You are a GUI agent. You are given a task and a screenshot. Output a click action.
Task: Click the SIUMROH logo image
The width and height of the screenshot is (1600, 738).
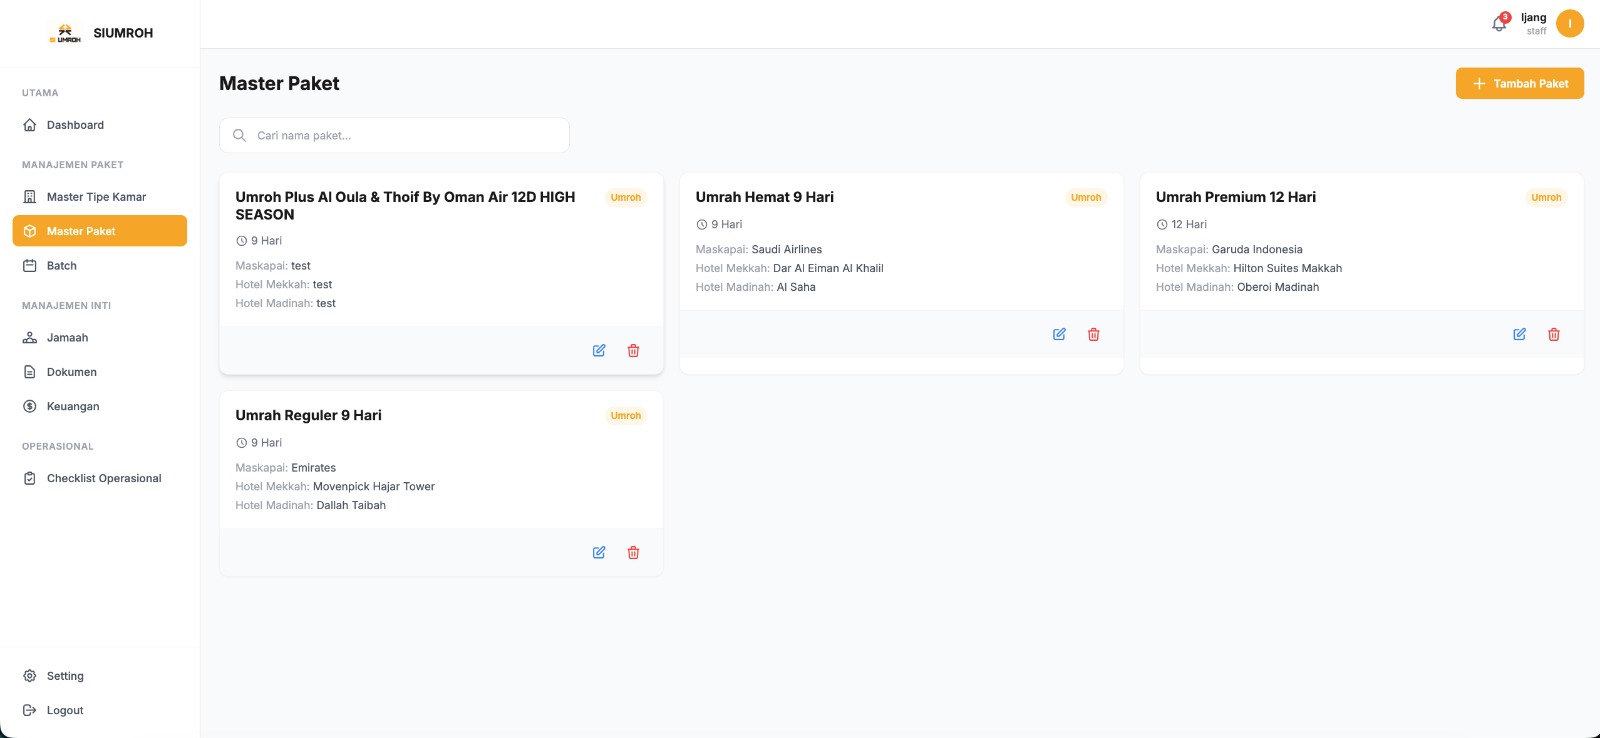coord(65,34)
